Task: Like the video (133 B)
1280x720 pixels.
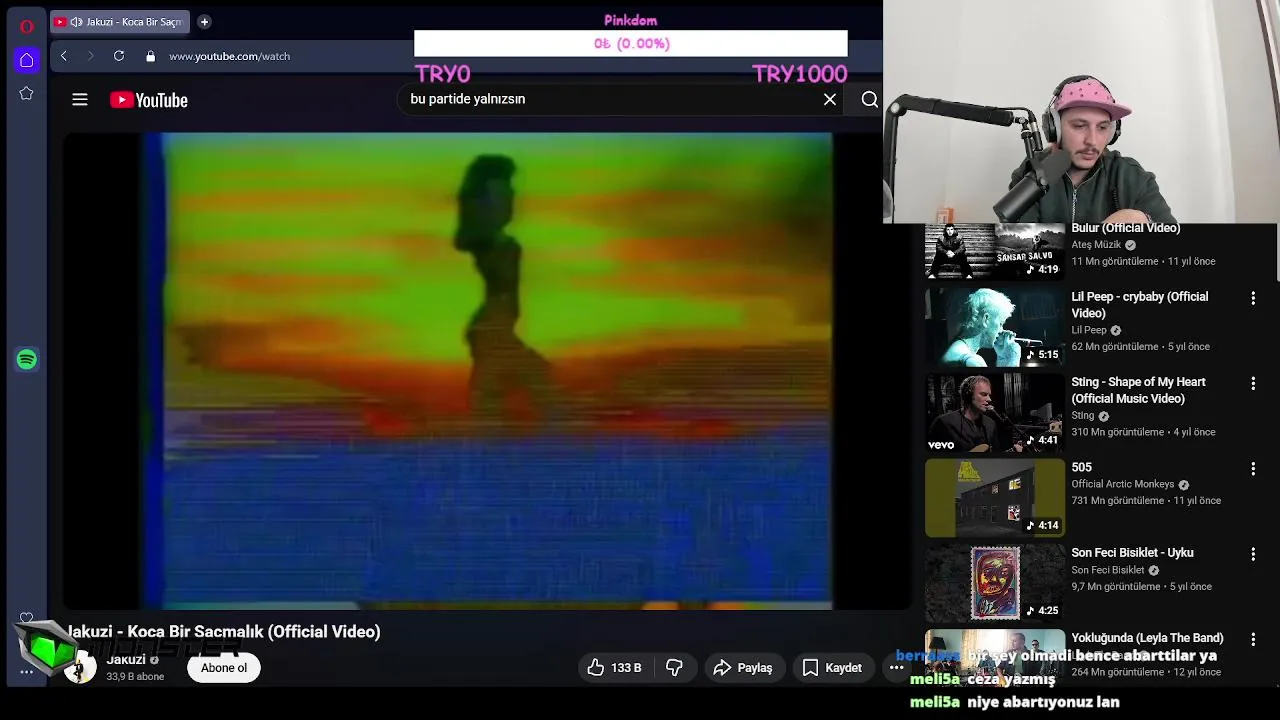Action: point(614,667)
